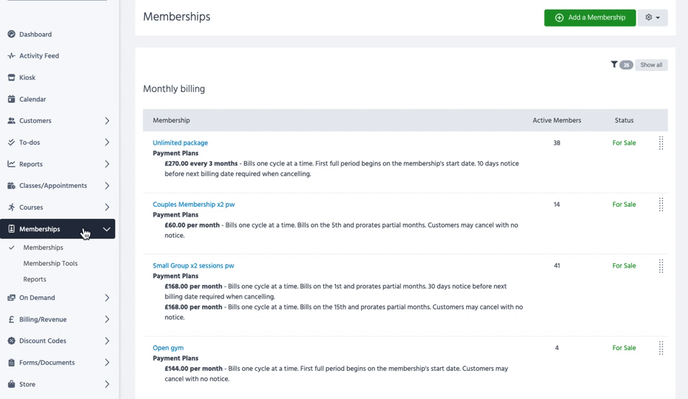
Task: Select Reports under Memberships submenu
Action: (35, 279)
